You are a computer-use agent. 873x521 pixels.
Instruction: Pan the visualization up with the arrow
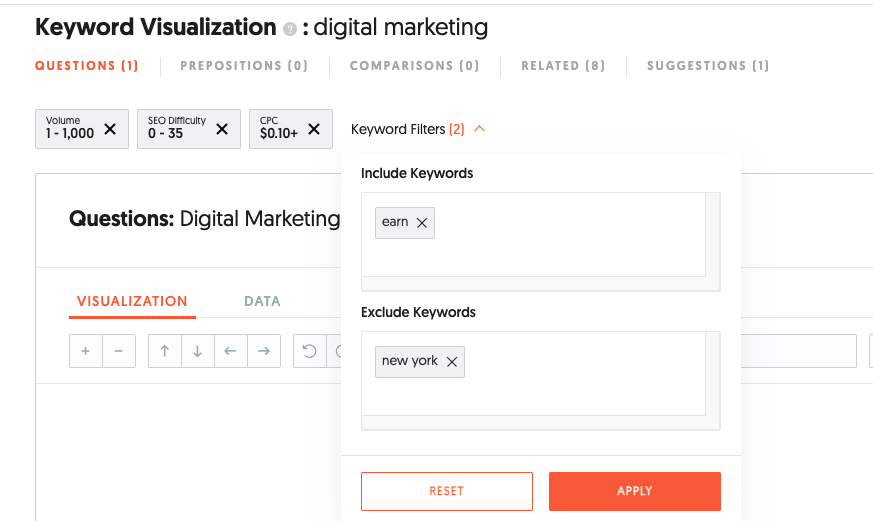pyautogui.click(x=164, y=351)
